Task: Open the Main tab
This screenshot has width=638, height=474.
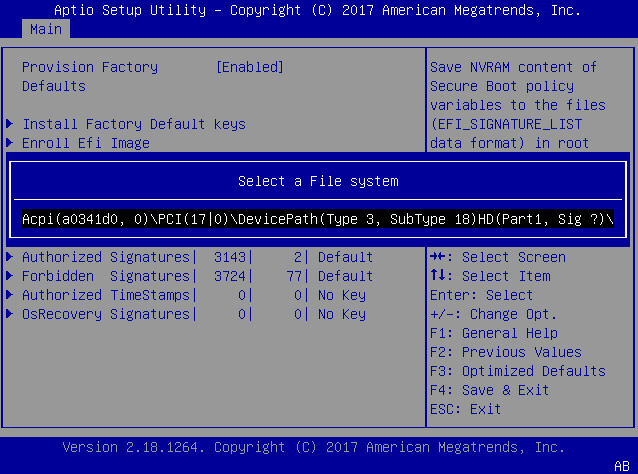Action: point(46,29)
